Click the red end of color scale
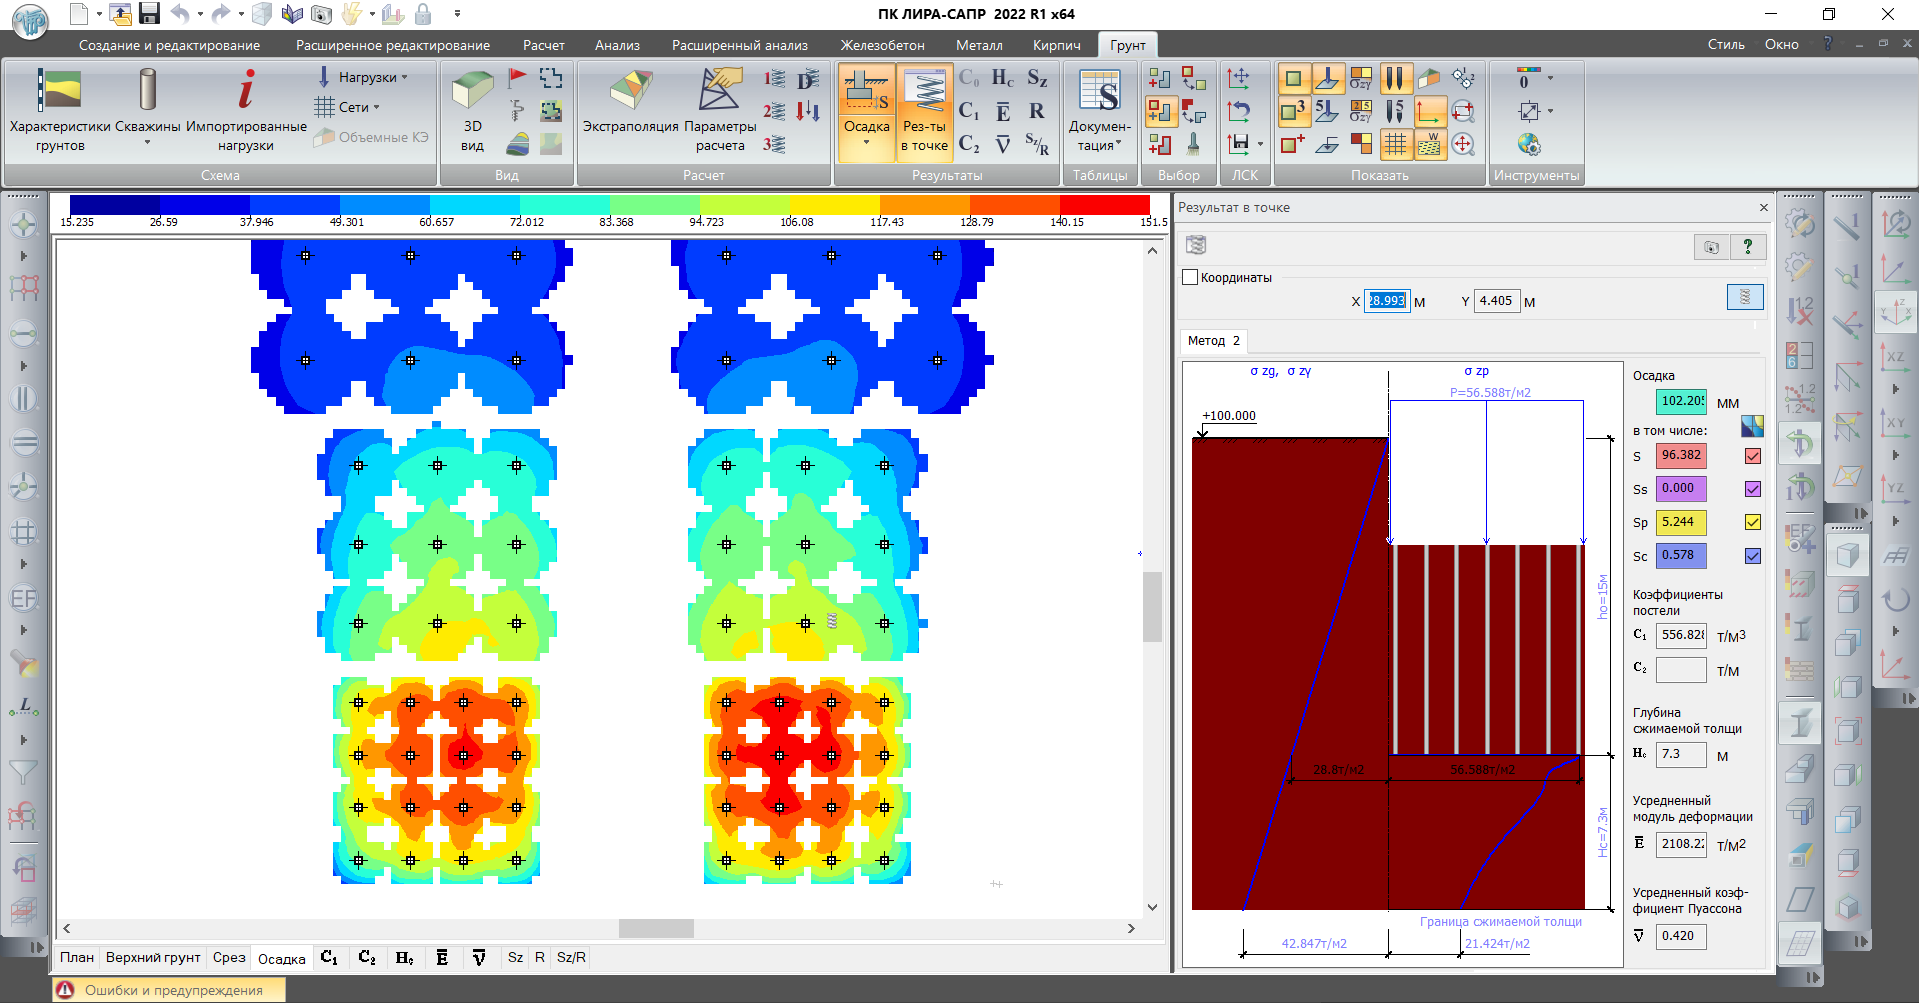This screenshot has height=1003, width=1919. coord(1105,205)
